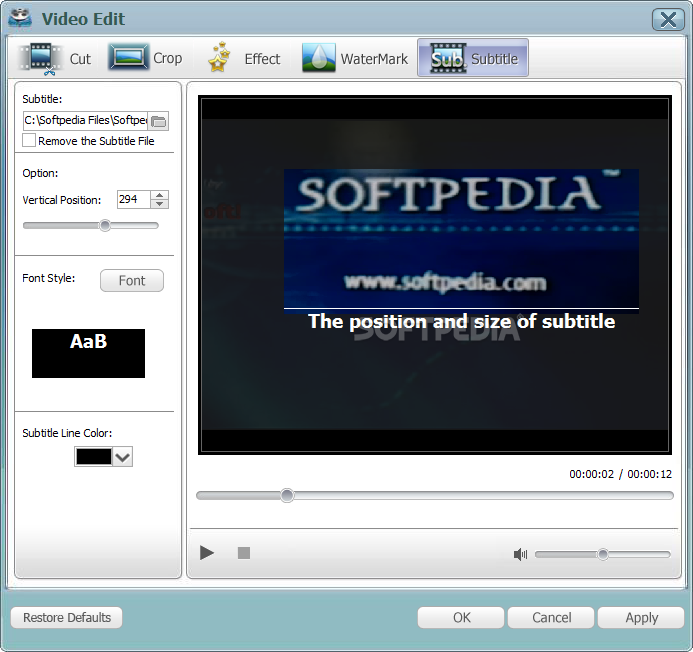
Task: Click the AaB font preview box
Action: click(88, 353)
